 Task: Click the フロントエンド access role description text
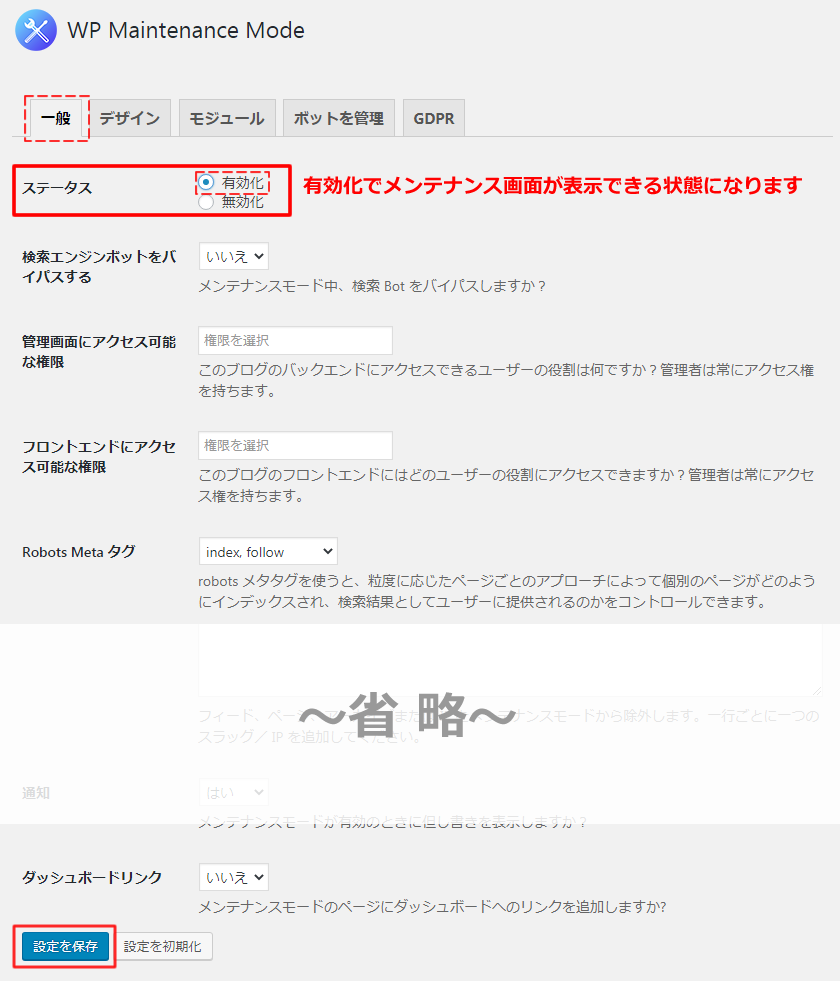(x=506, y=485)
